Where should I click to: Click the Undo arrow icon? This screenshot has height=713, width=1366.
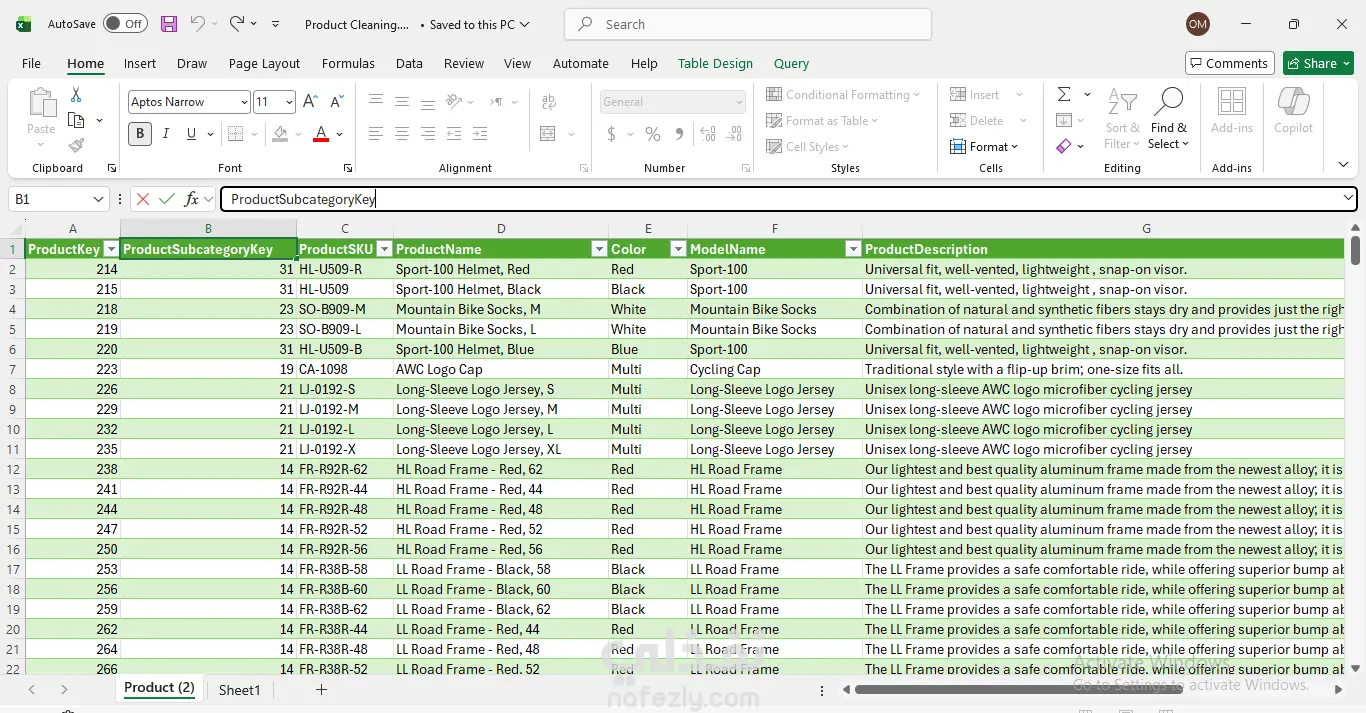point(198,24)
